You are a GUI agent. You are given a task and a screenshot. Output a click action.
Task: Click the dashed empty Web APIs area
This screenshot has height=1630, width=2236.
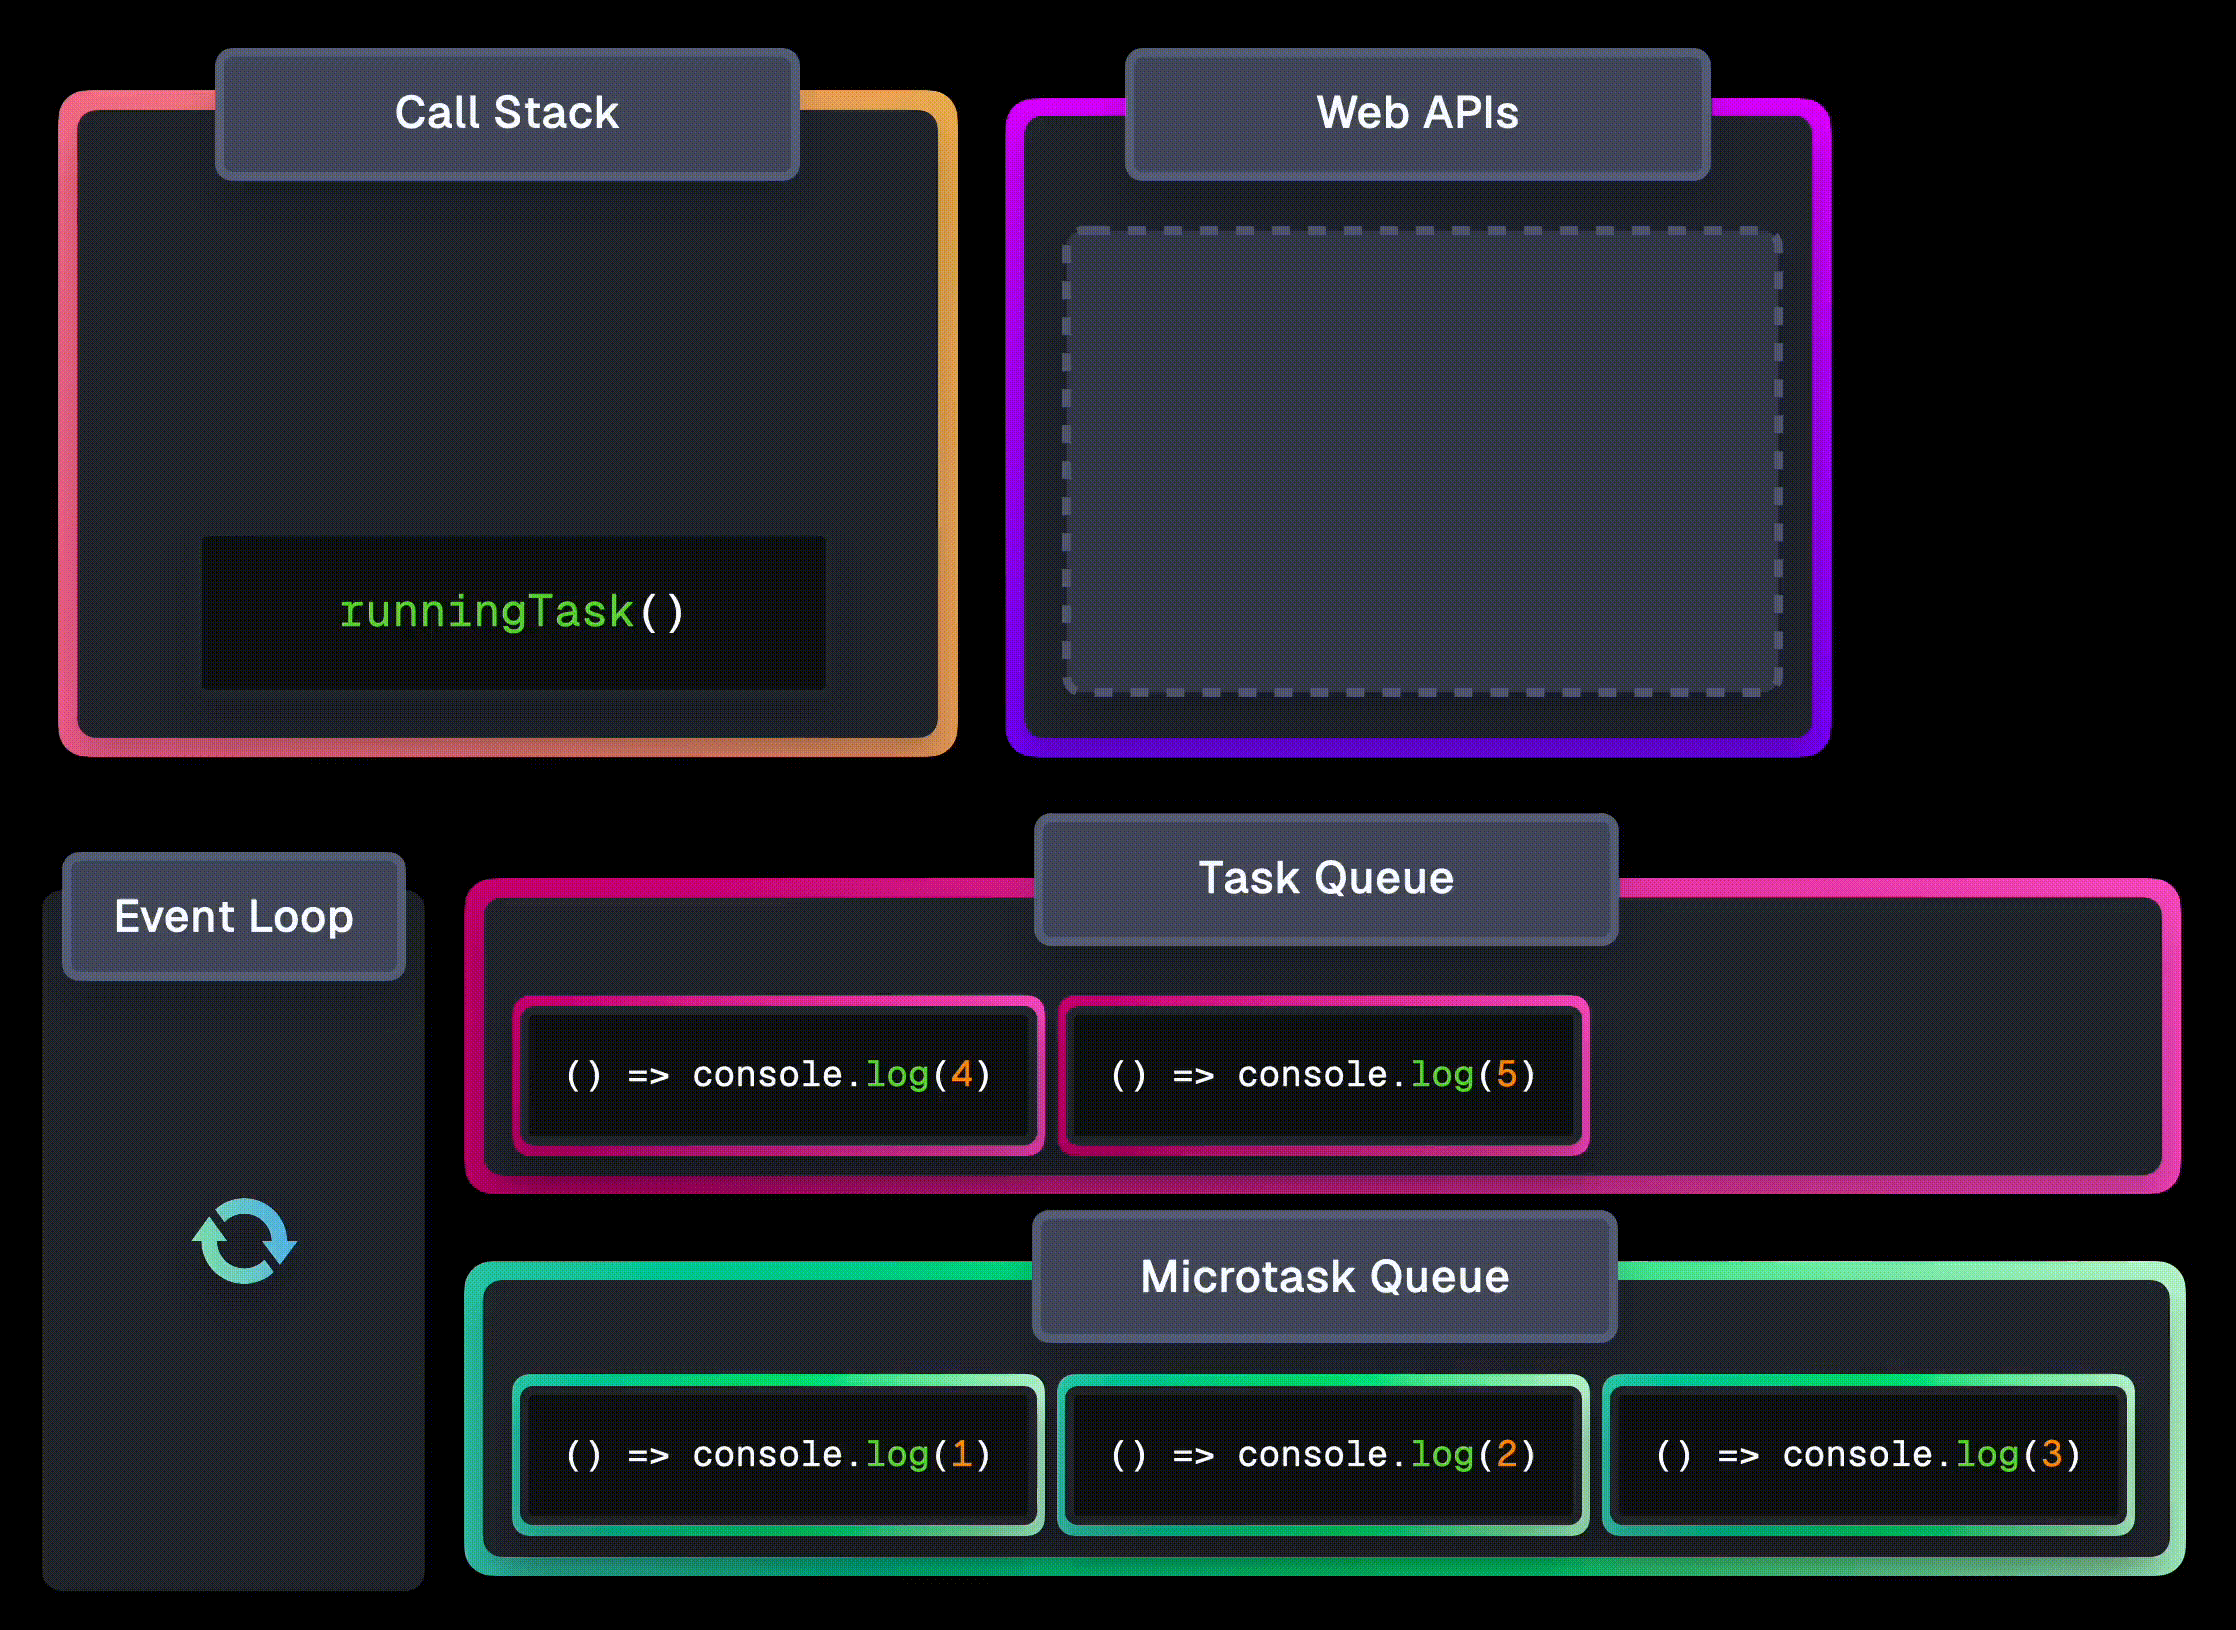coord(1421,461)
